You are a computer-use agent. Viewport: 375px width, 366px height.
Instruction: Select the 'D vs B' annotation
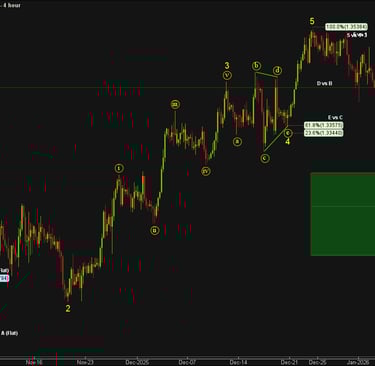click(324, 83)
